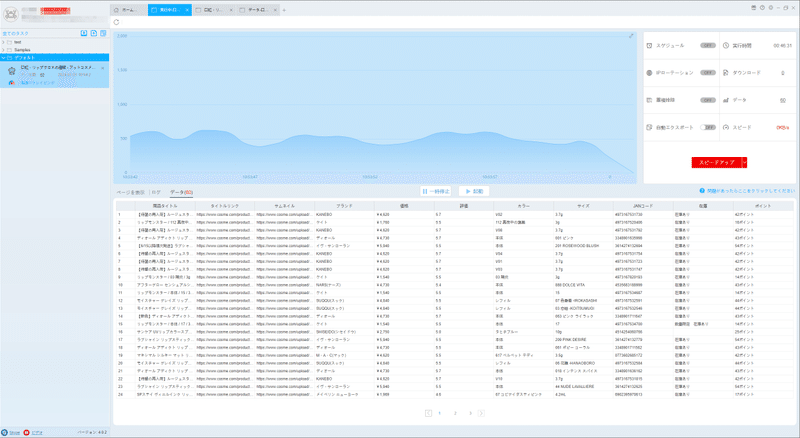800x438 pixels.
Task: Expand the chart to fullscreen
Action: click(x=631, y=36)
